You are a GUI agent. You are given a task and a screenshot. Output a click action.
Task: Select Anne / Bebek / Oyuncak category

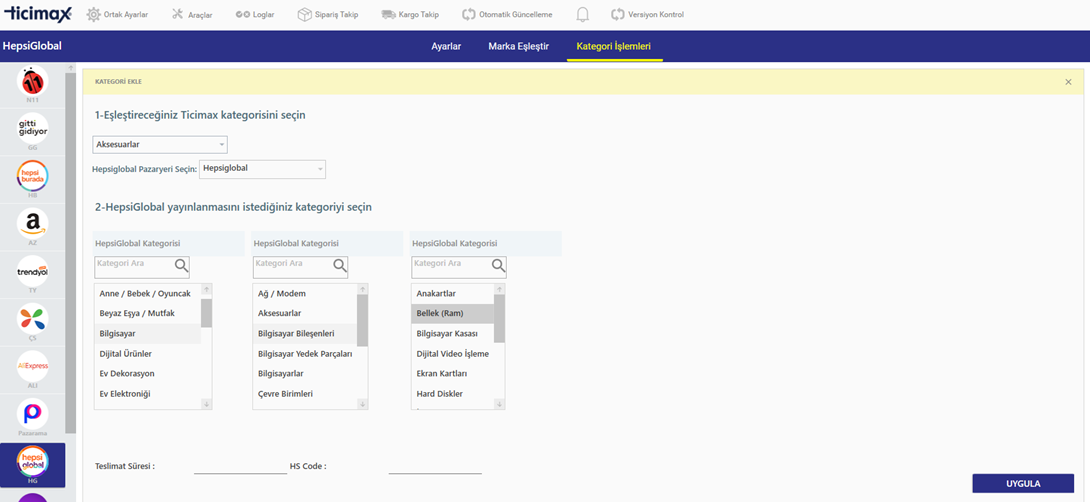tap(147, 293)
